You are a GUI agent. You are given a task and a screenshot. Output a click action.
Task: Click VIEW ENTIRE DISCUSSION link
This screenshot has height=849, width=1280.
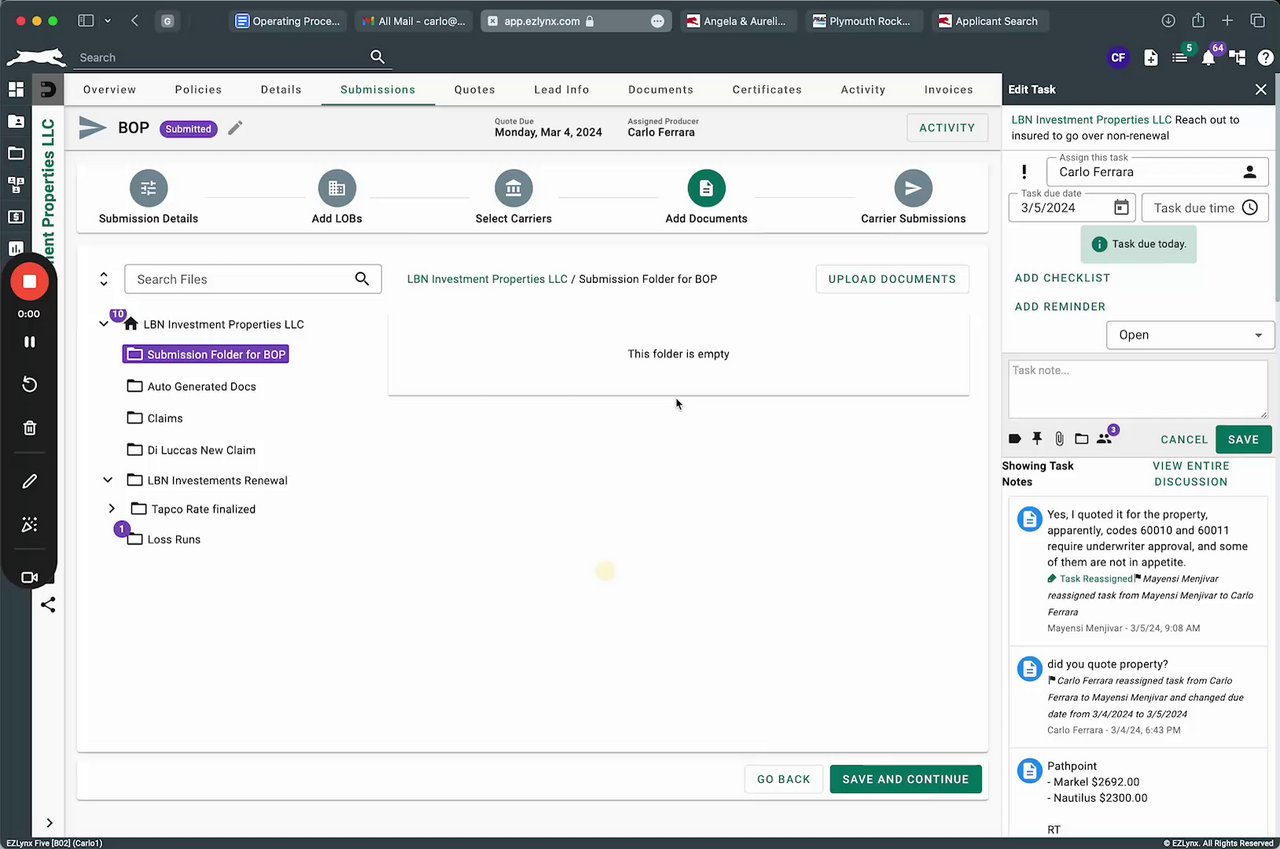pyautogui.click(x=1191, y=474)
